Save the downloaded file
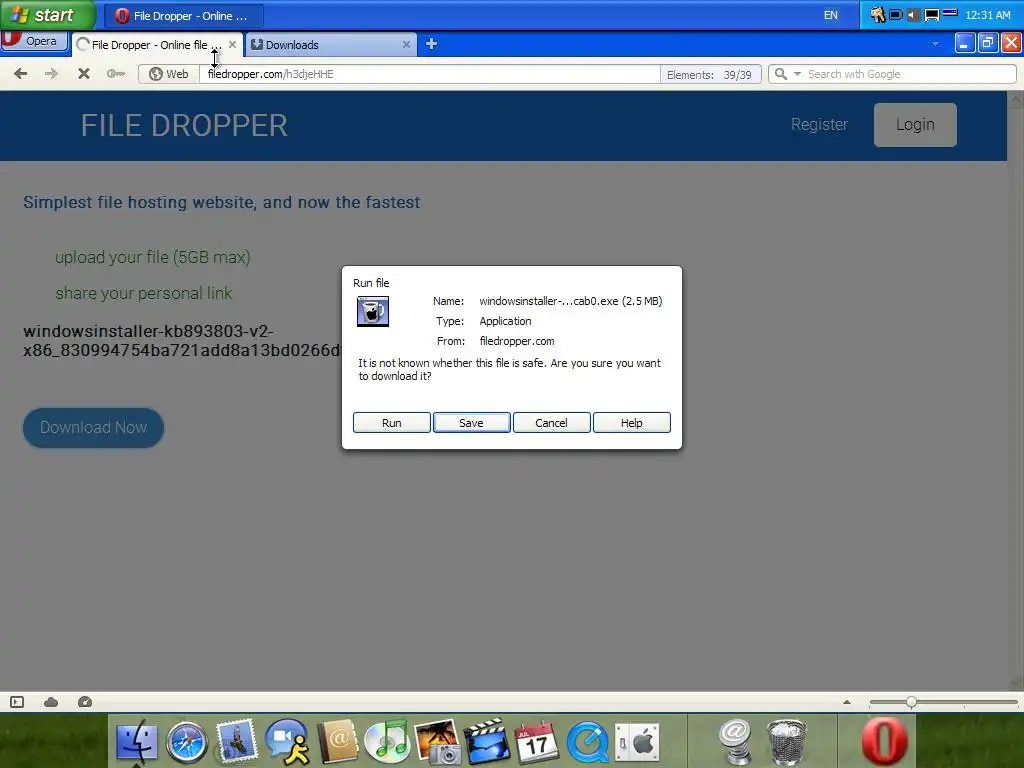 pyautogui.click(x=471, y=423)
